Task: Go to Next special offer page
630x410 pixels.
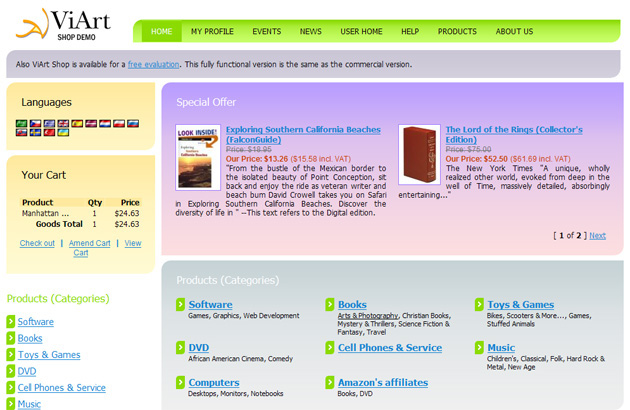Action: click(597, 236)
